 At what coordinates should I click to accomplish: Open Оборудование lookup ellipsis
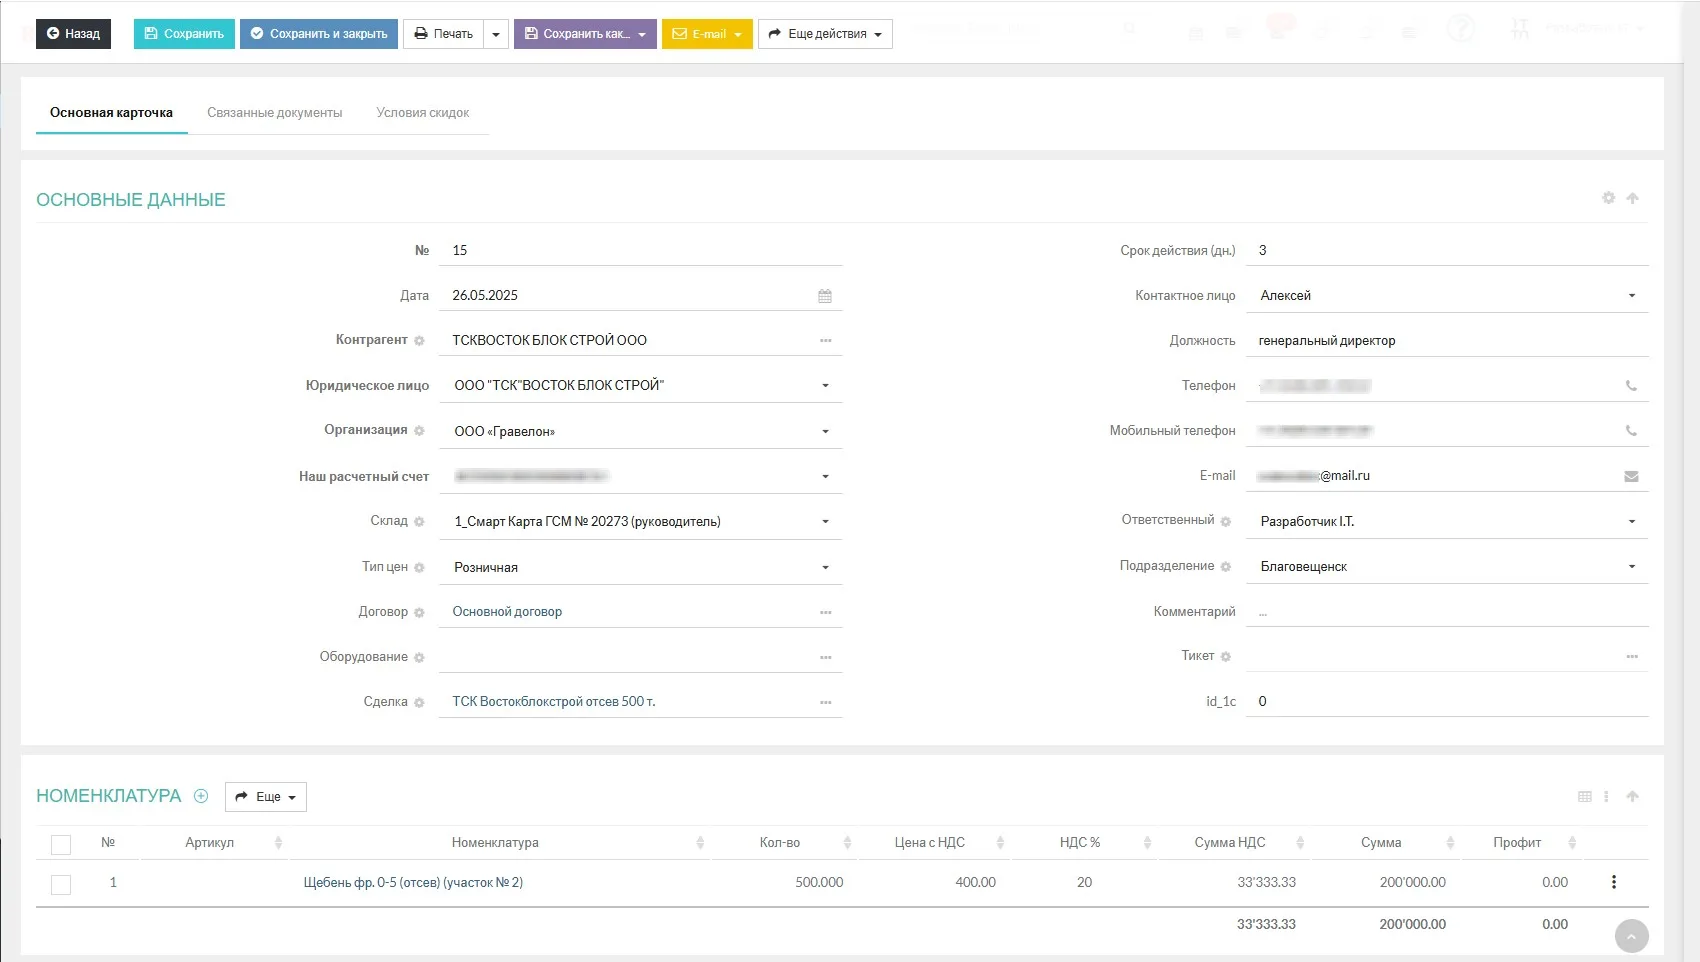(826, 657)
